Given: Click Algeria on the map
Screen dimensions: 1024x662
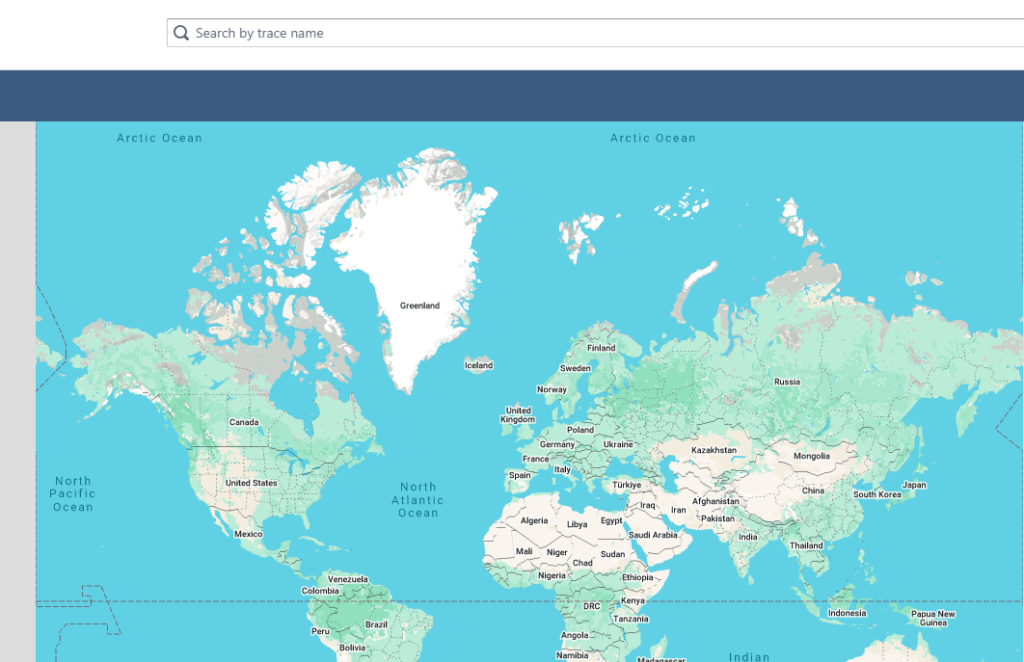Looking at the screenshot, I should point(534,521).
